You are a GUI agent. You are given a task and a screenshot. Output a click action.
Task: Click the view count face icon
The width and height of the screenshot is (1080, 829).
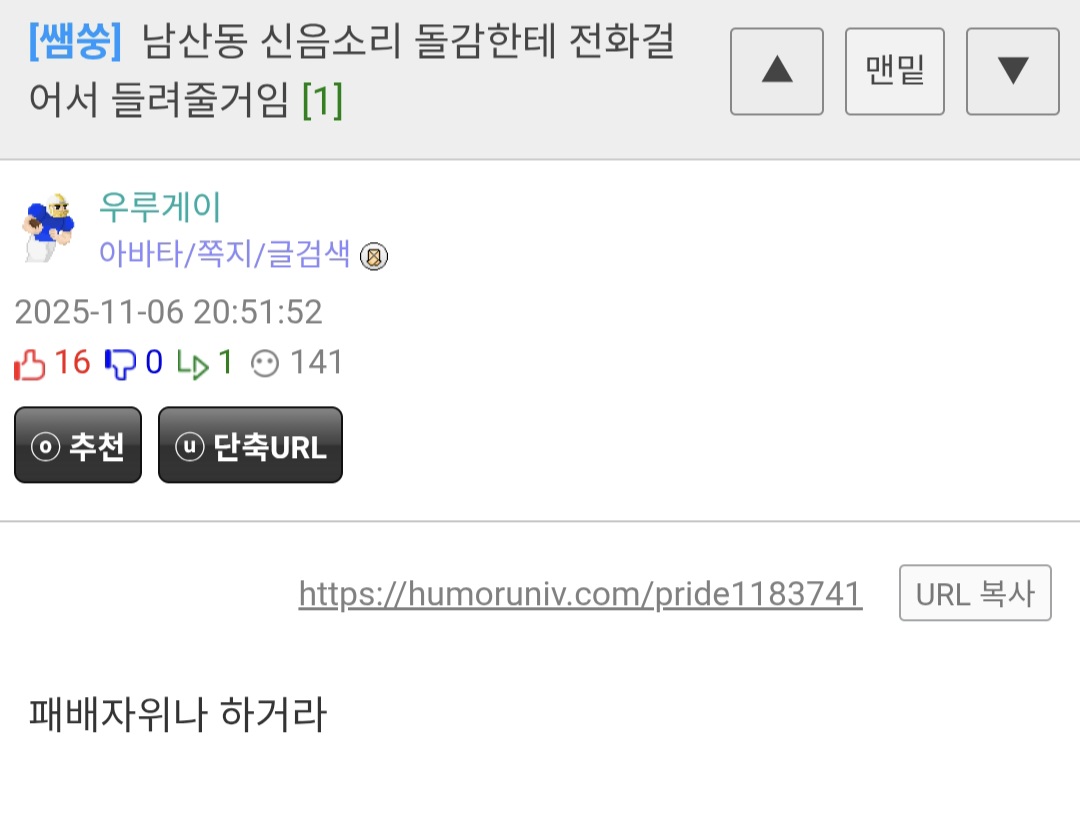pos(264,364)
